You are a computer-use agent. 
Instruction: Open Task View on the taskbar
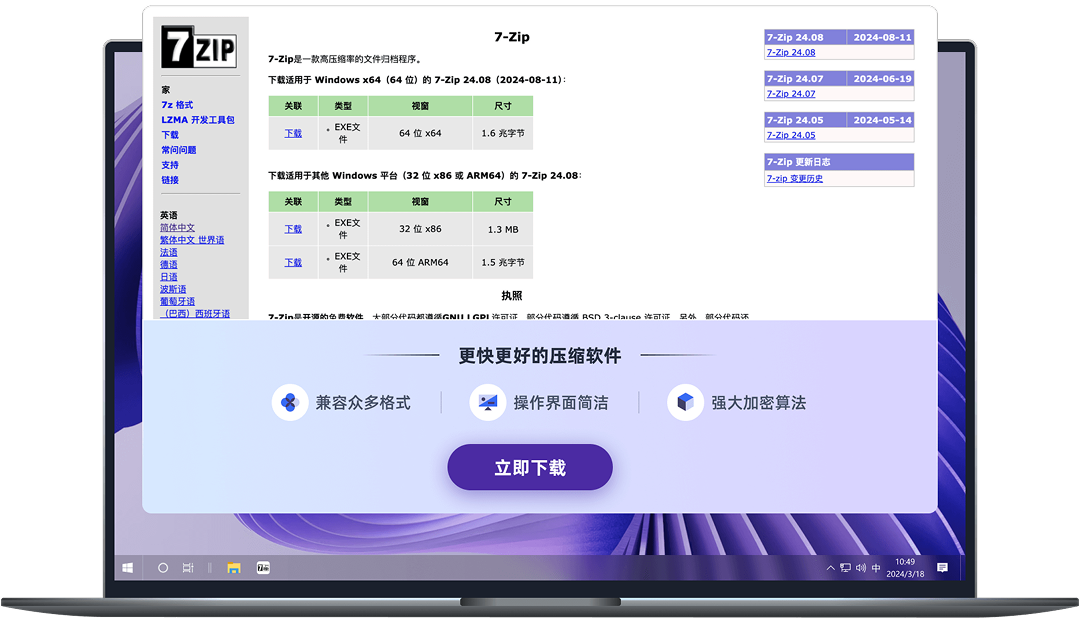(x=187, y=567)
